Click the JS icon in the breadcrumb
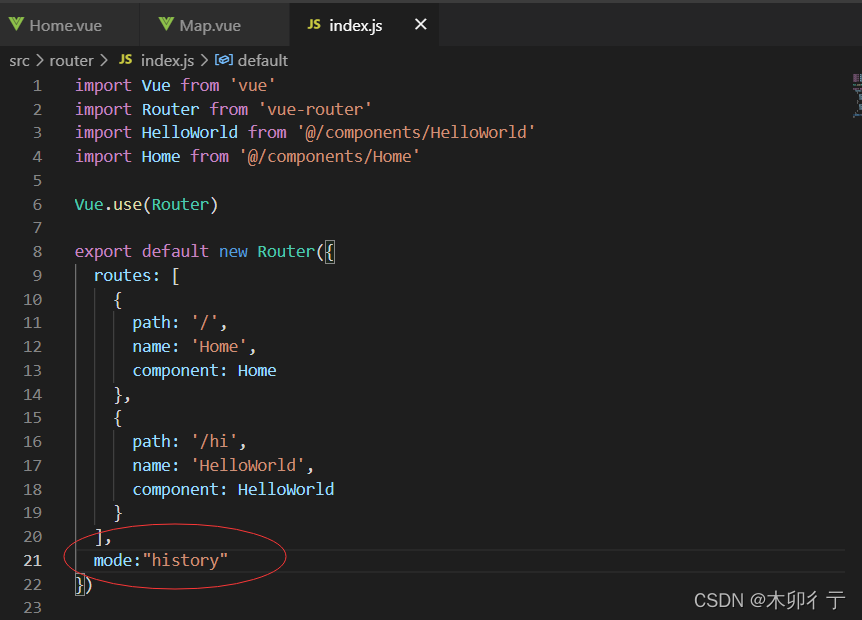This screenshot has width=862, height=620. tap(126, 59)
